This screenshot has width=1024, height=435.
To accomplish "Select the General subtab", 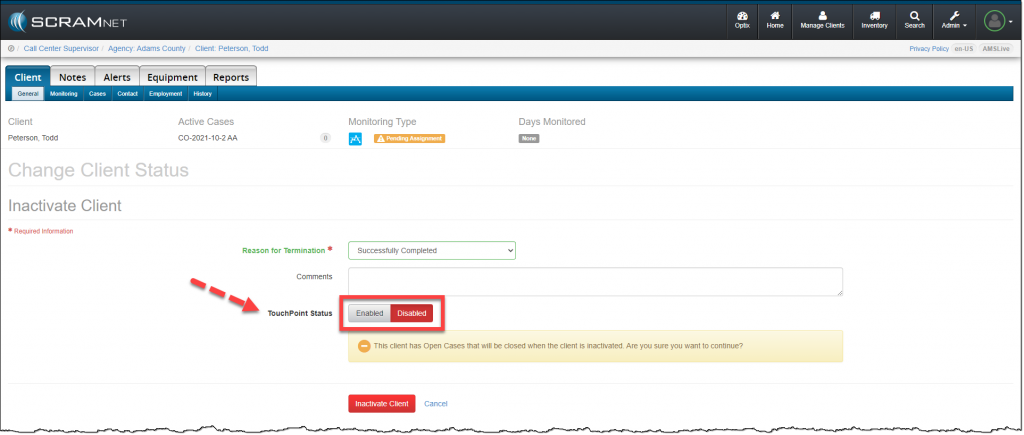I will coord(28,94).
